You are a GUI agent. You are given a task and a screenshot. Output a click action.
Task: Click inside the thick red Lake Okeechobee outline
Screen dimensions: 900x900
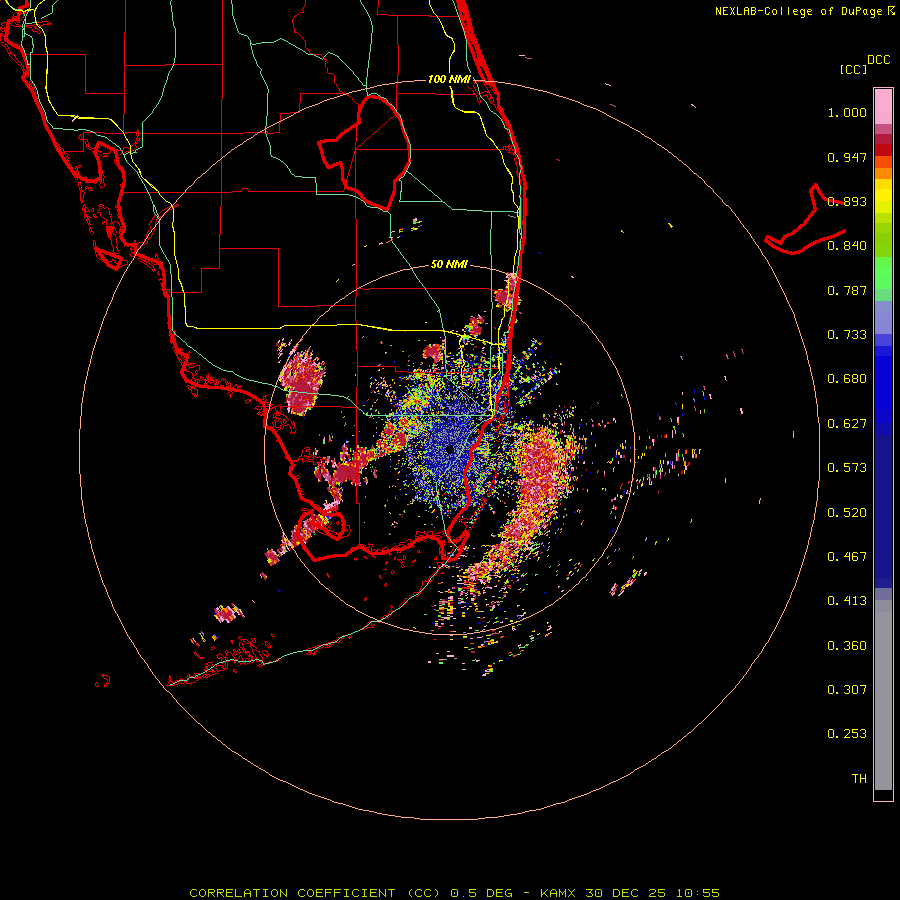pyautogui.click(x=373, y=155)
